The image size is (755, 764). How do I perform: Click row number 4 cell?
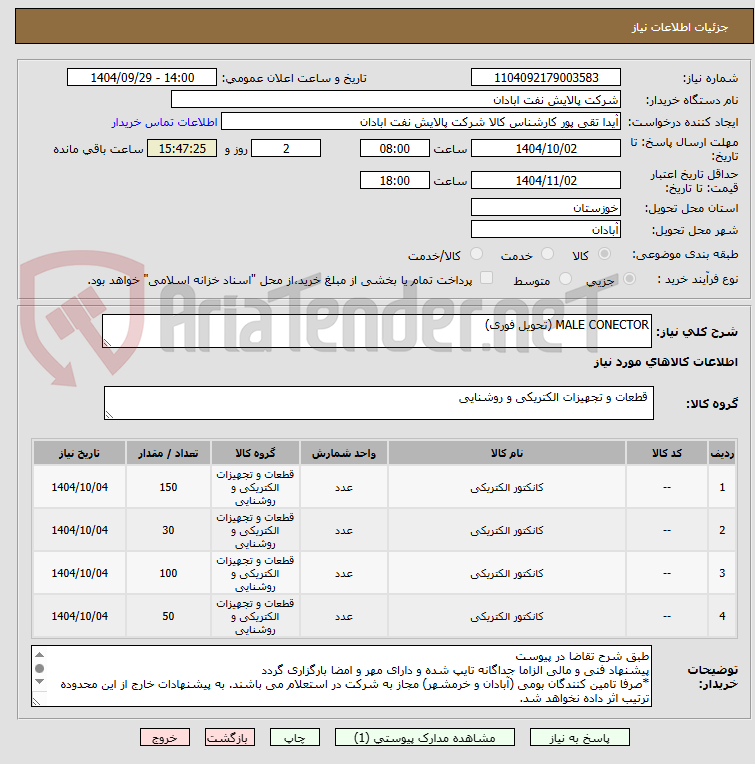pos(722,616)
